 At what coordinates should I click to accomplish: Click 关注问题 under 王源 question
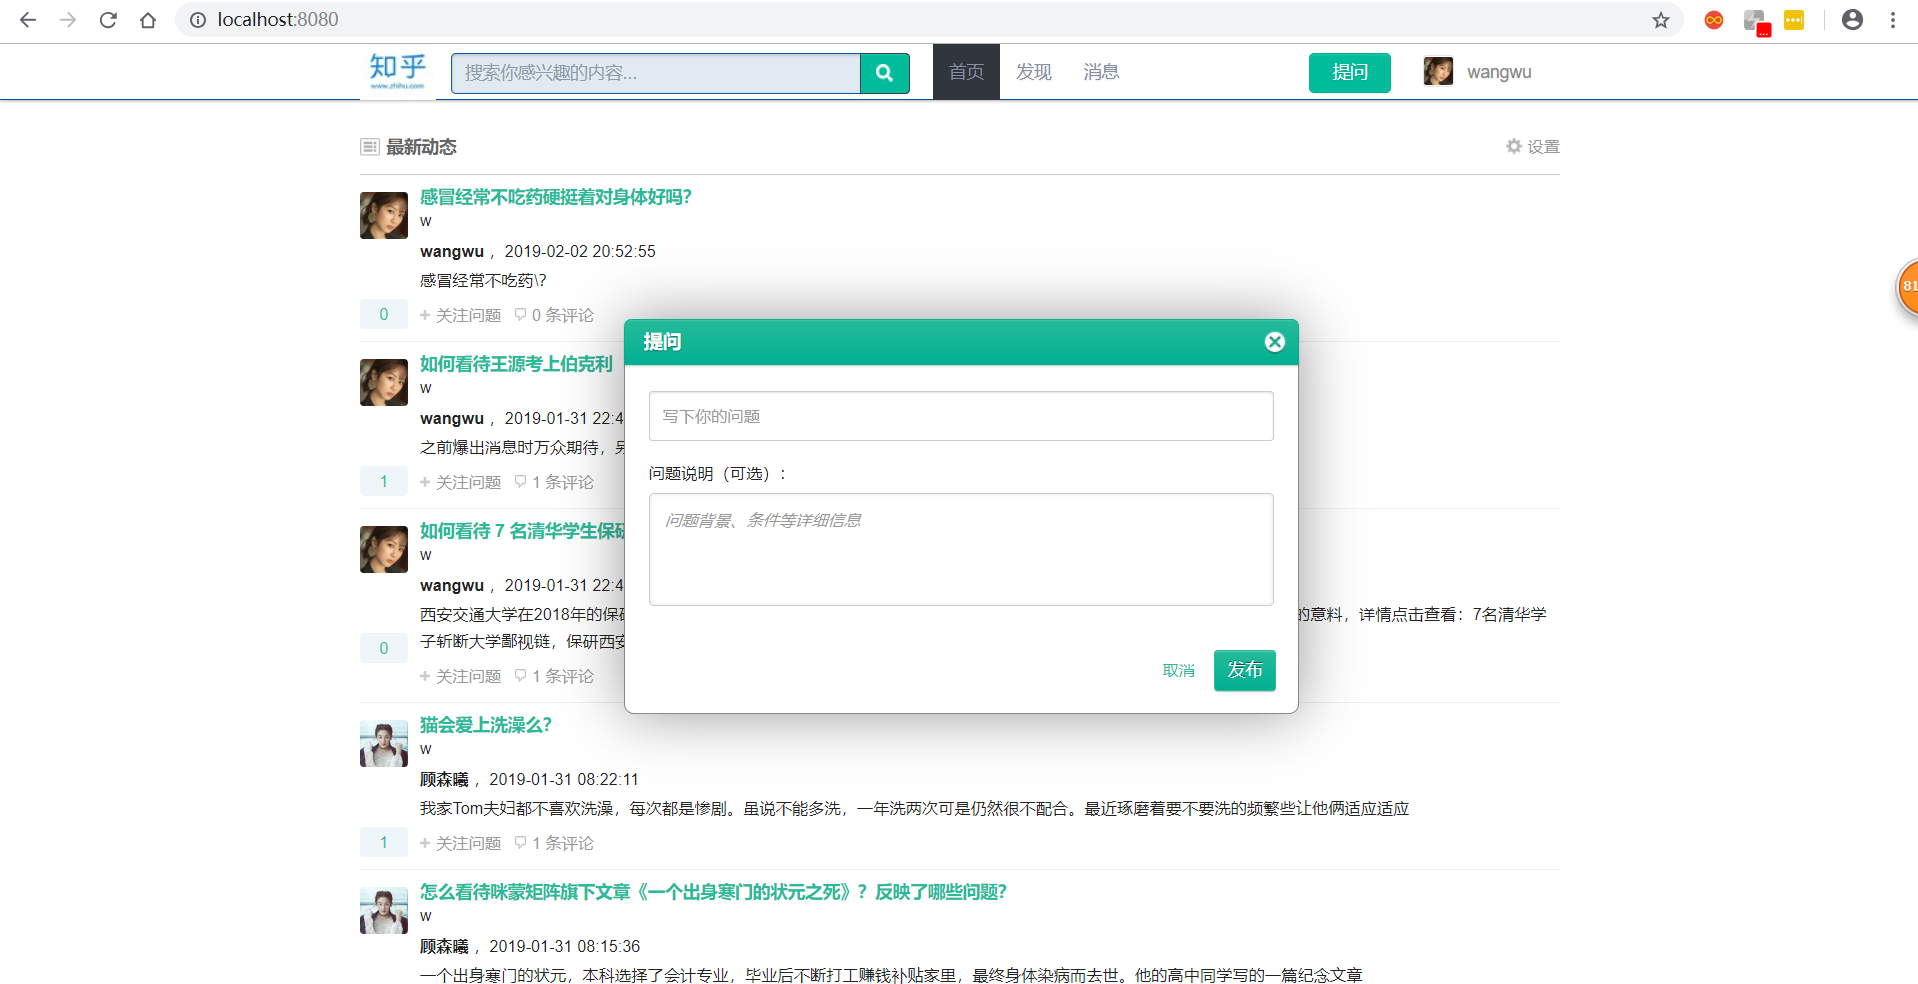(460, 482)
